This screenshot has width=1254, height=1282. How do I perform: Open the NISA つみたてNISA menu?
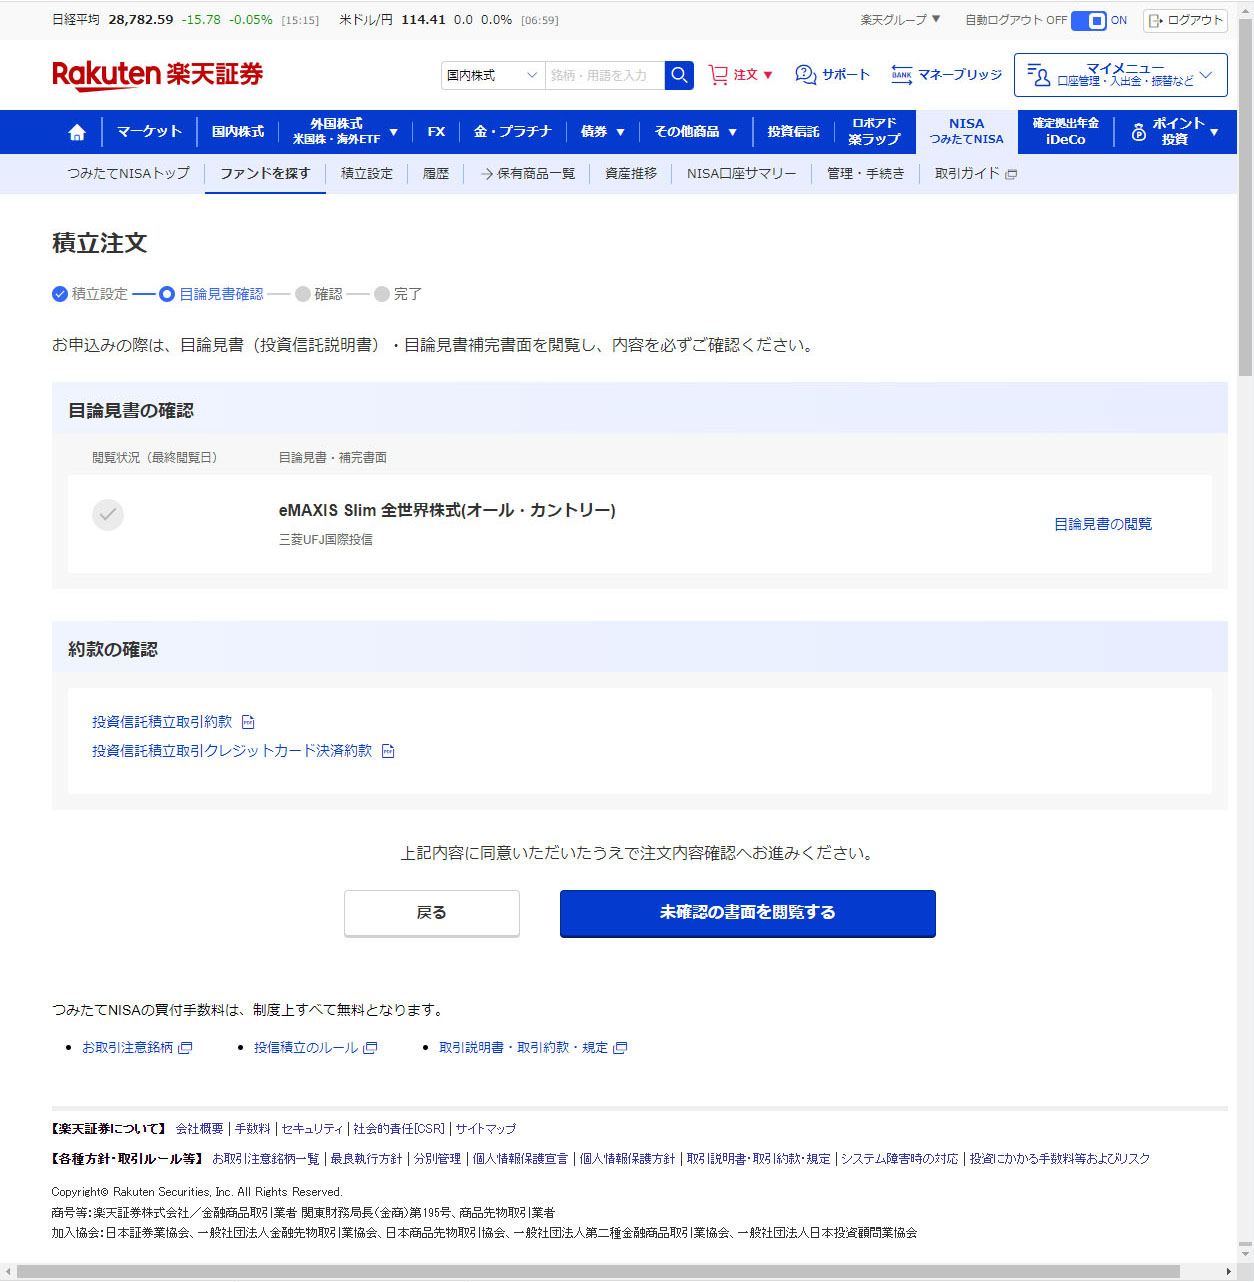[966, 132]
